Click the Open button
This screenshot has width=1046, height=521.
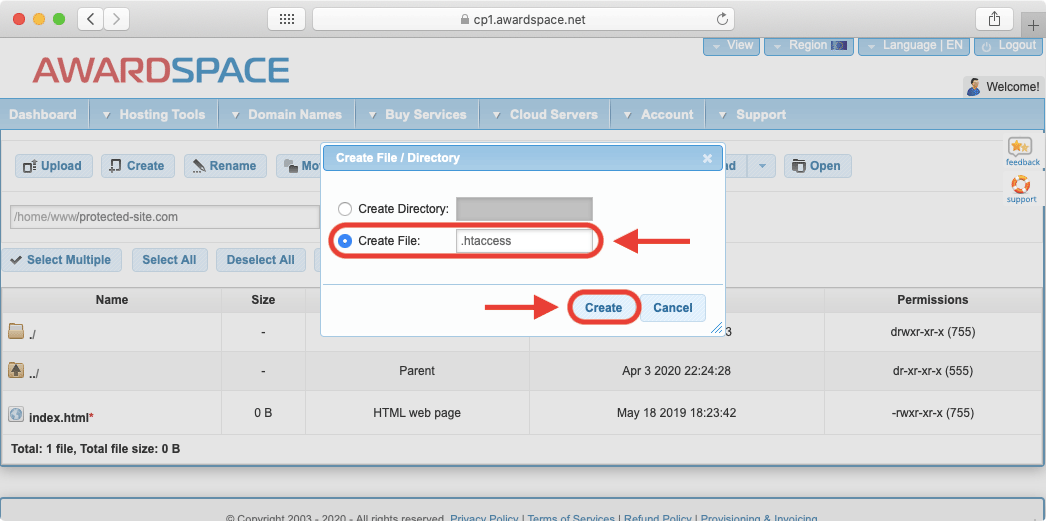(817, 166)
